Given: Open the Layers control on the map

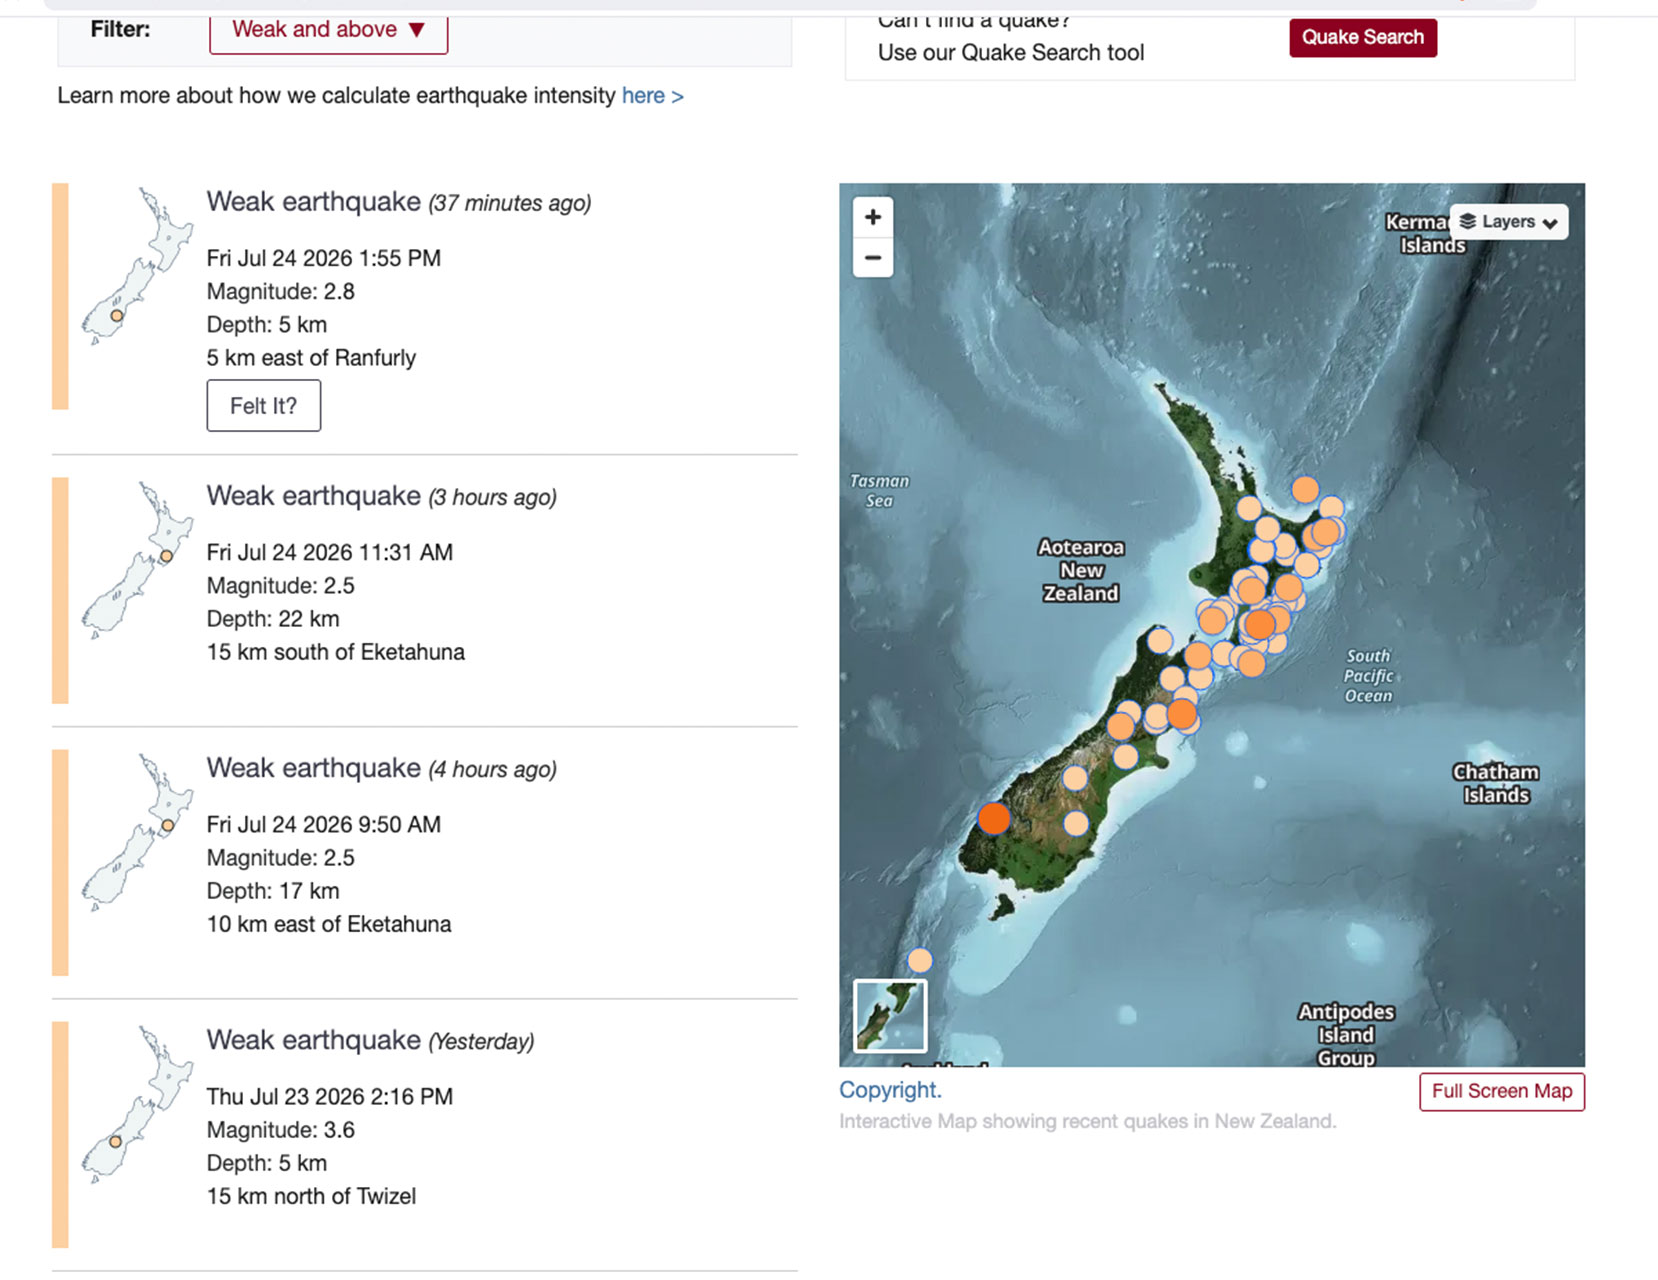Looking at the screenshot, I should [x=1508, y=222].
